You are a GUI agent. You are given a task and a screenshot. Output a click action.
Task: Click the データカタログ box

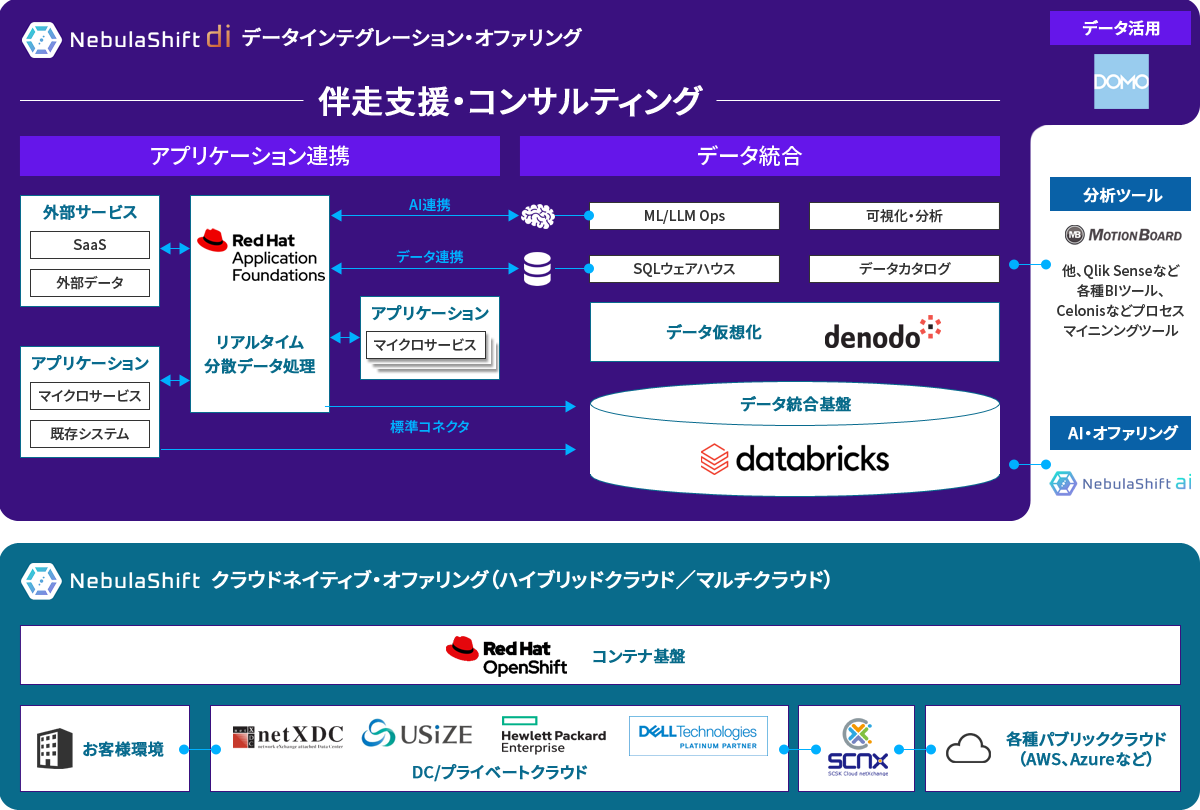904,268
